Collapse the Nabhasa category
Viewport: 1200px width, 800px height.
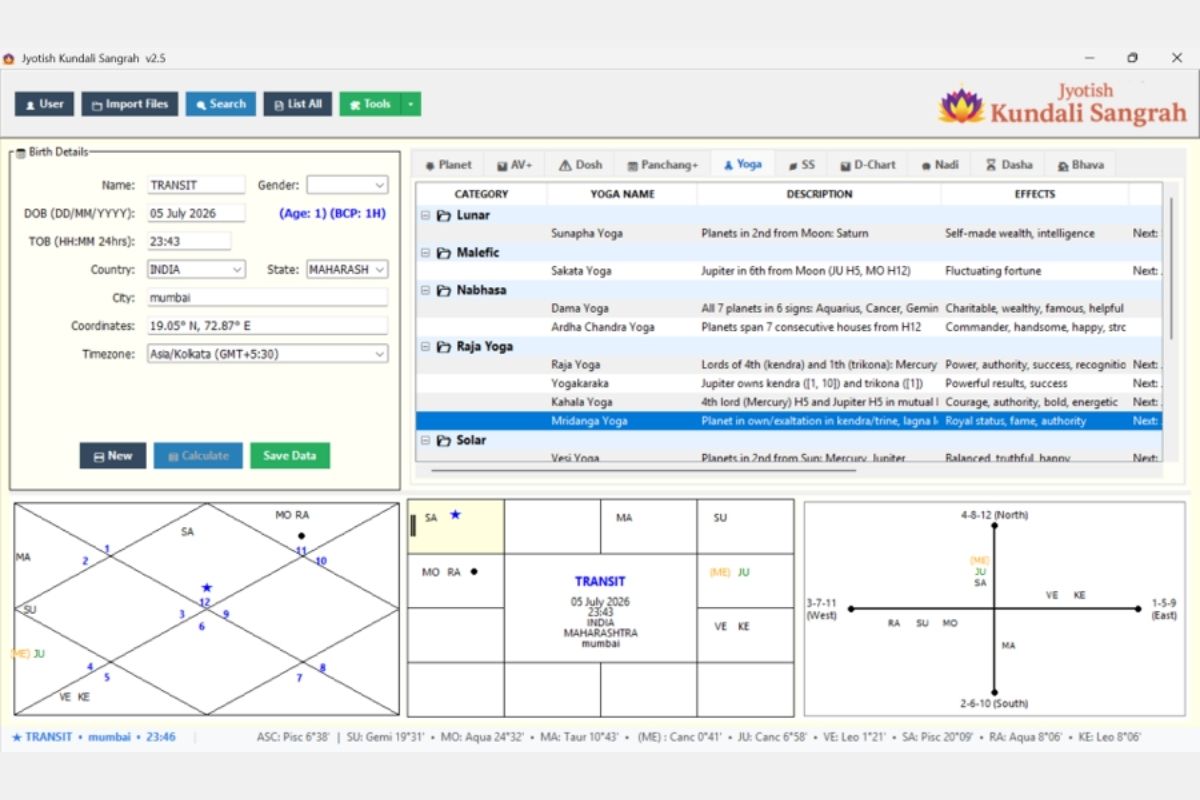pyautogui.click(x=425, y=290)
